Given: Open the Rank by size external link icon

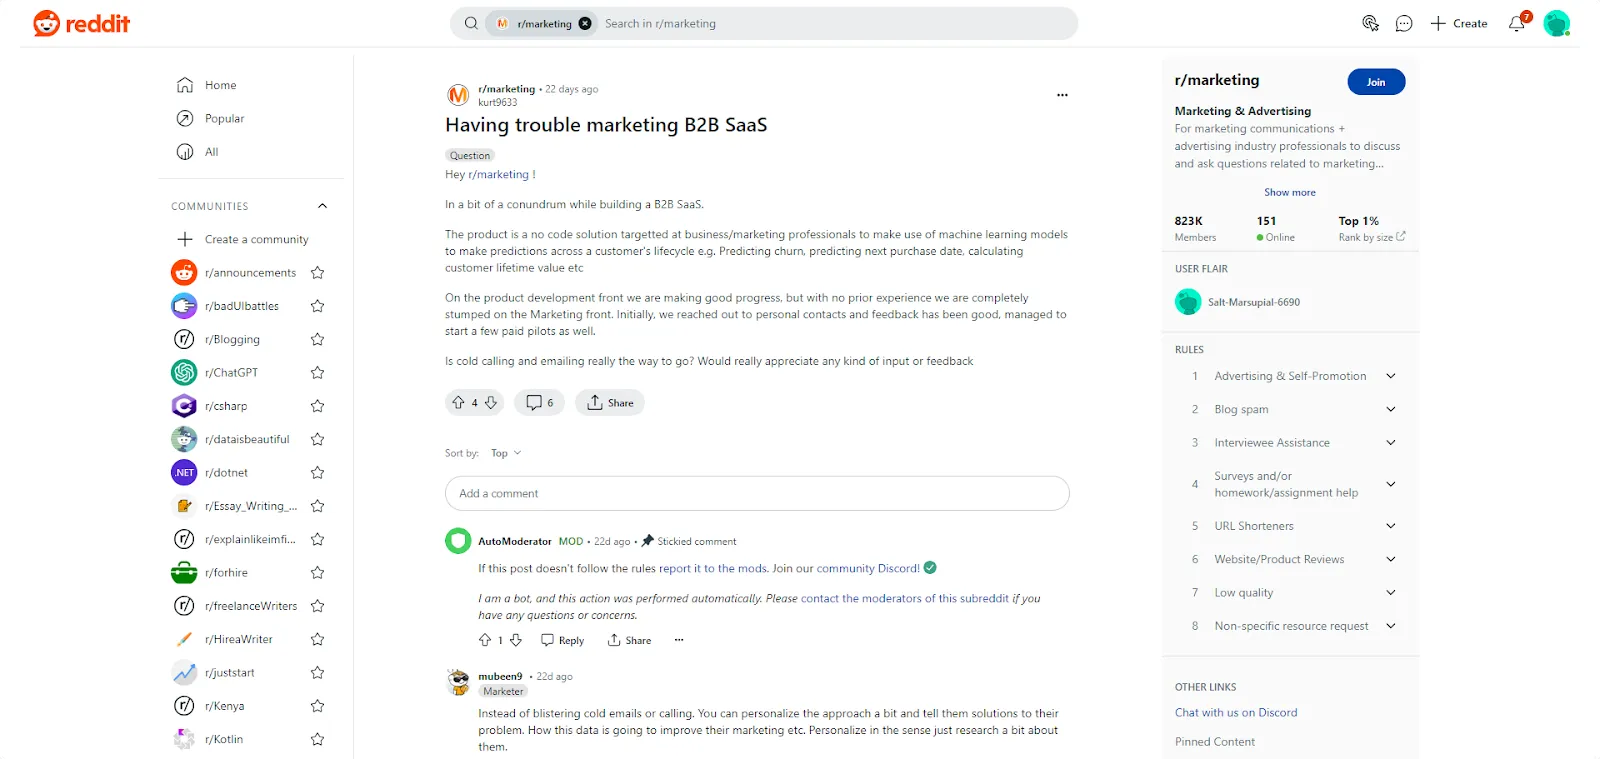Looking at the screenshot, I should (x=1401, y=237).
